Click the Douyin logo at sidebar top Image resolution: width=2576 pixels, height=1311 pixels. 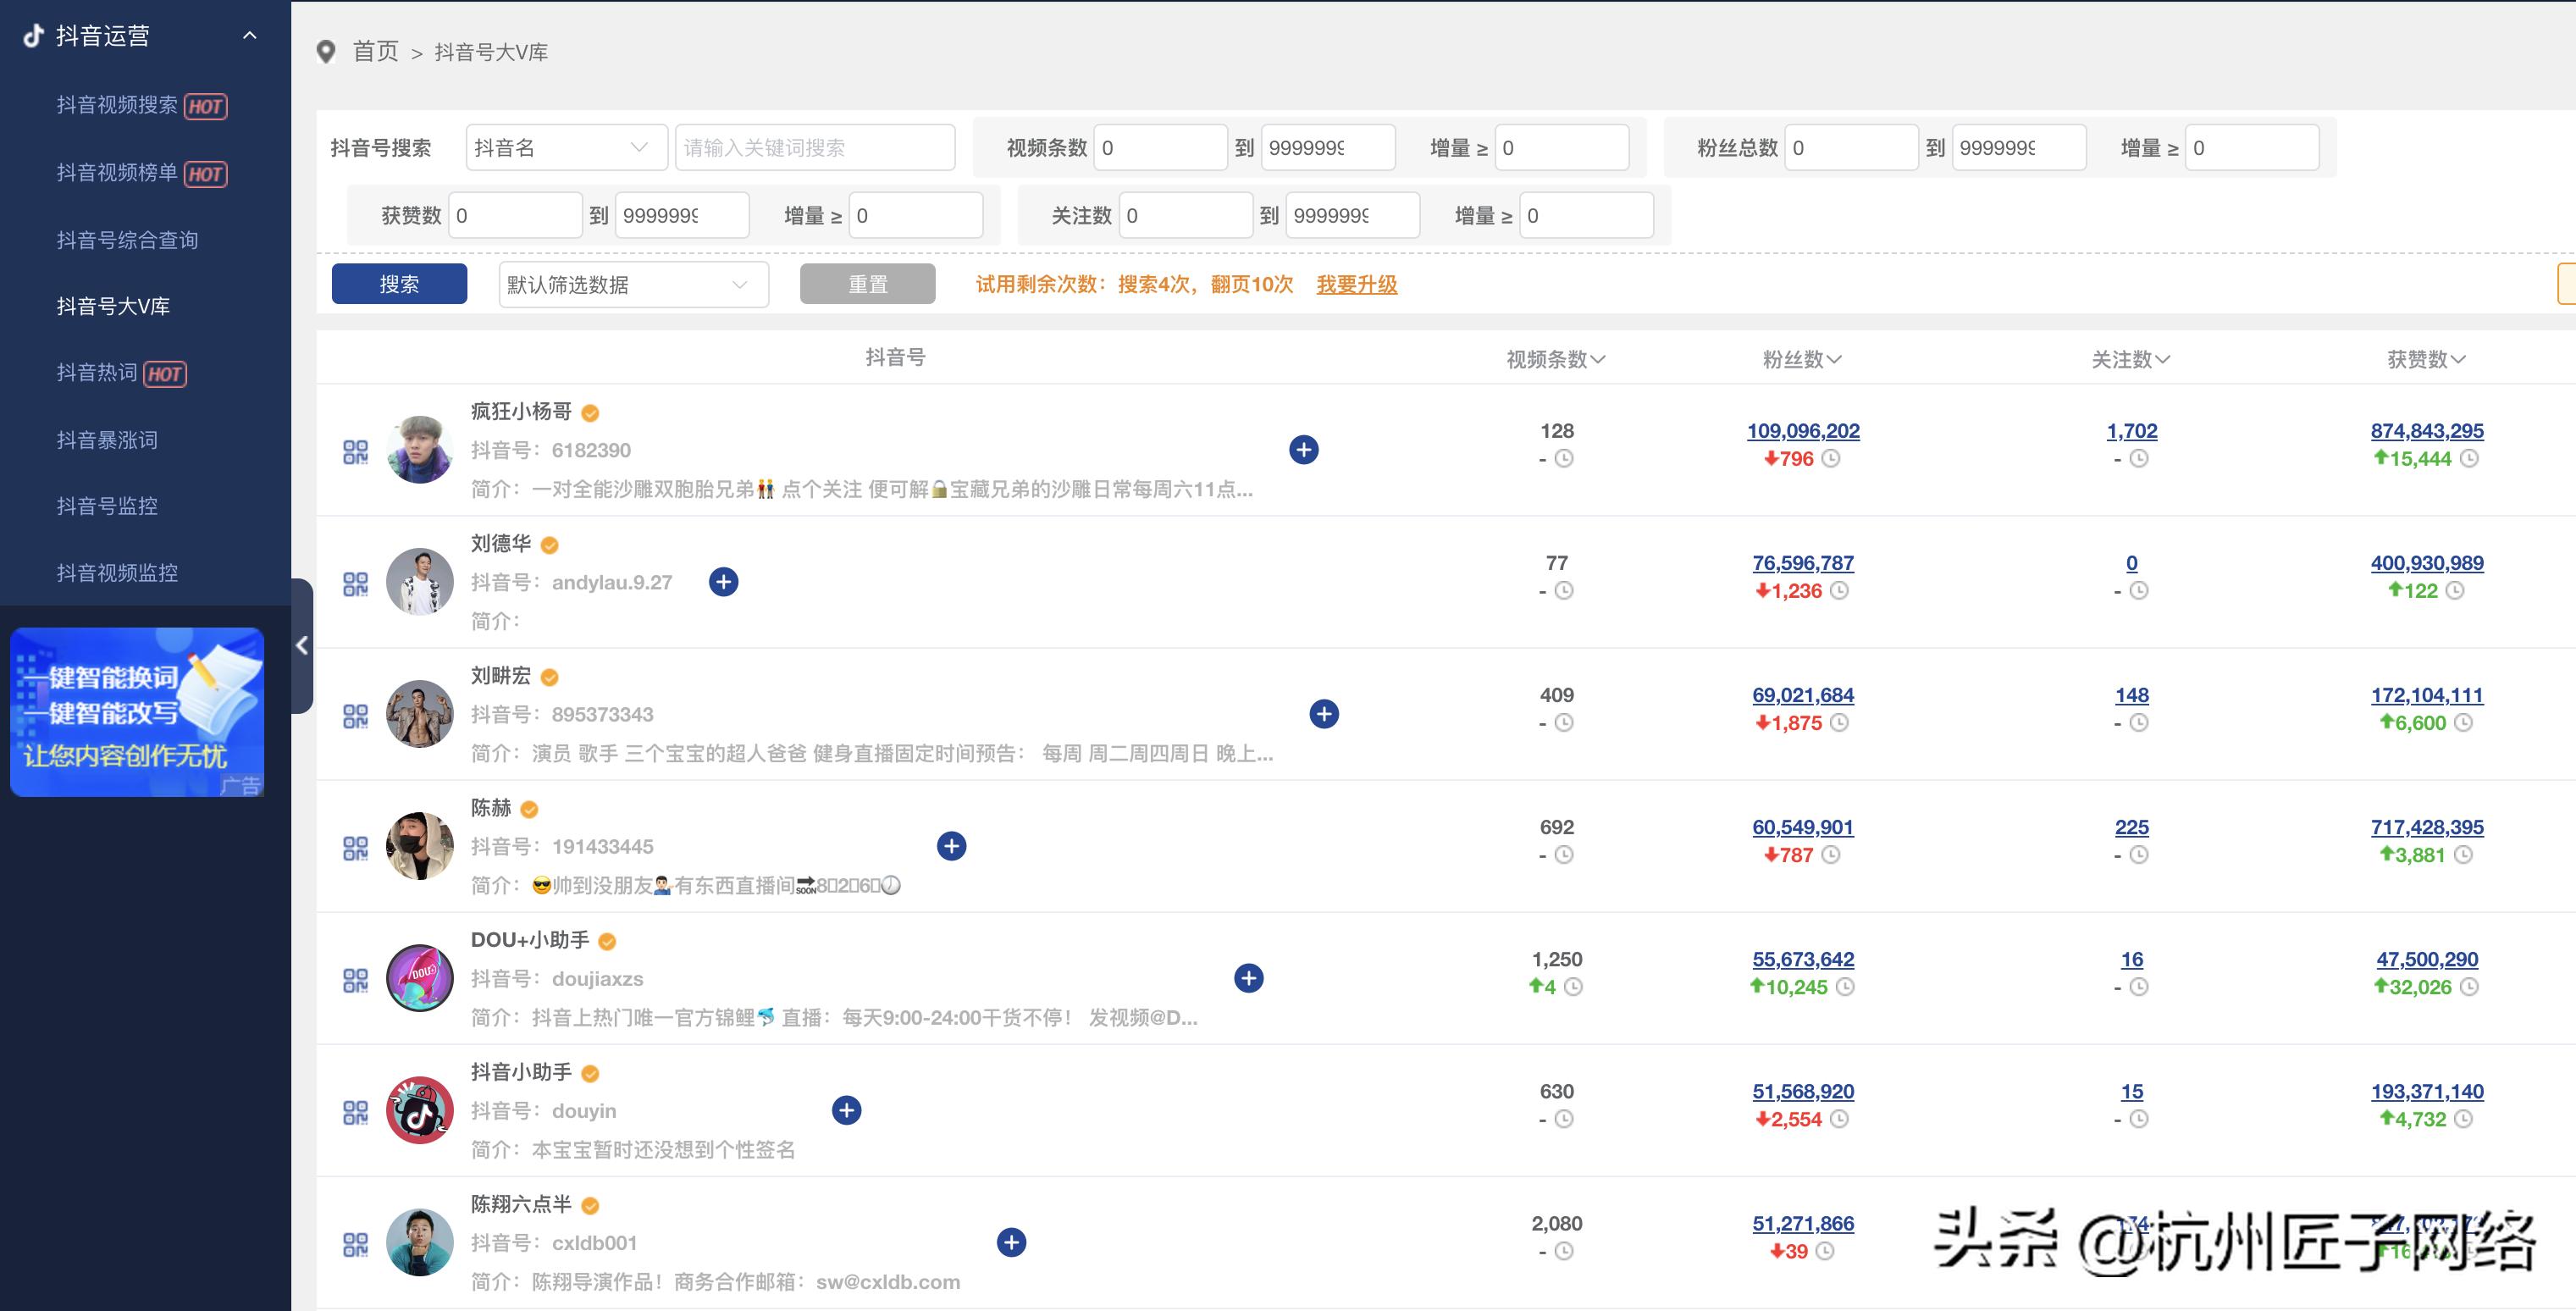tap(33, 36)
